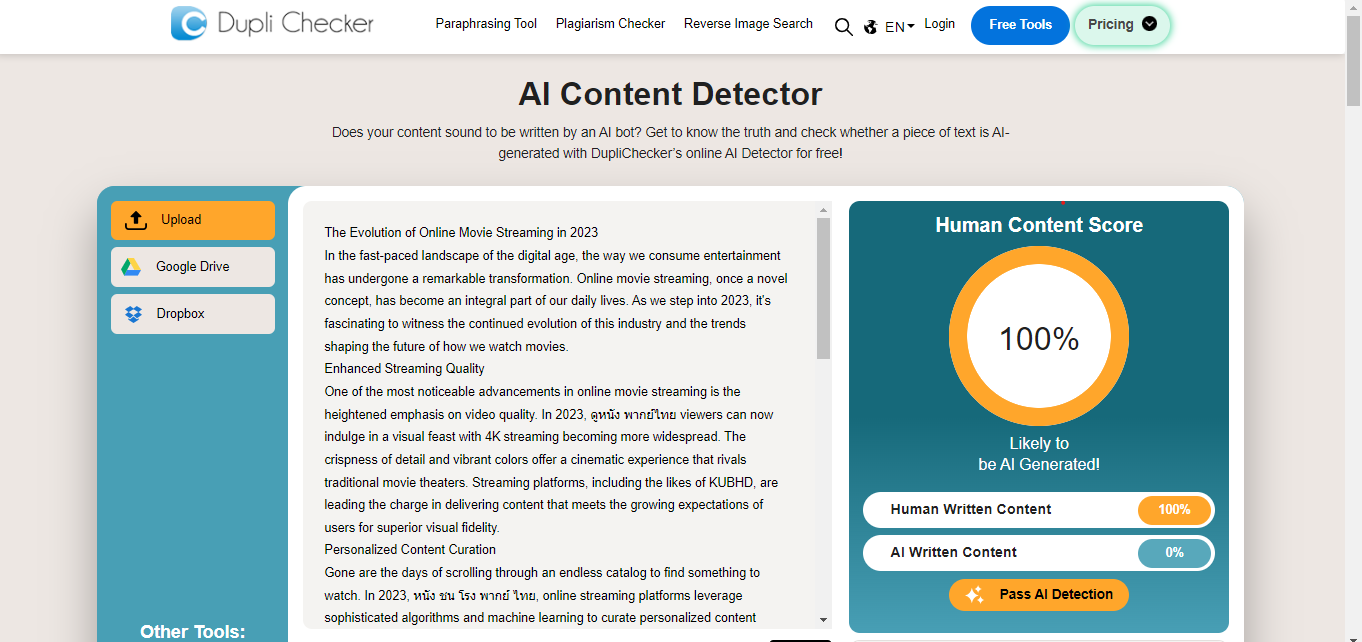The width and height of the screenshot is (1362, 642).
Task: Click the 'Enhanced Streaming Quality' line
Action: [x=404, y=369]
